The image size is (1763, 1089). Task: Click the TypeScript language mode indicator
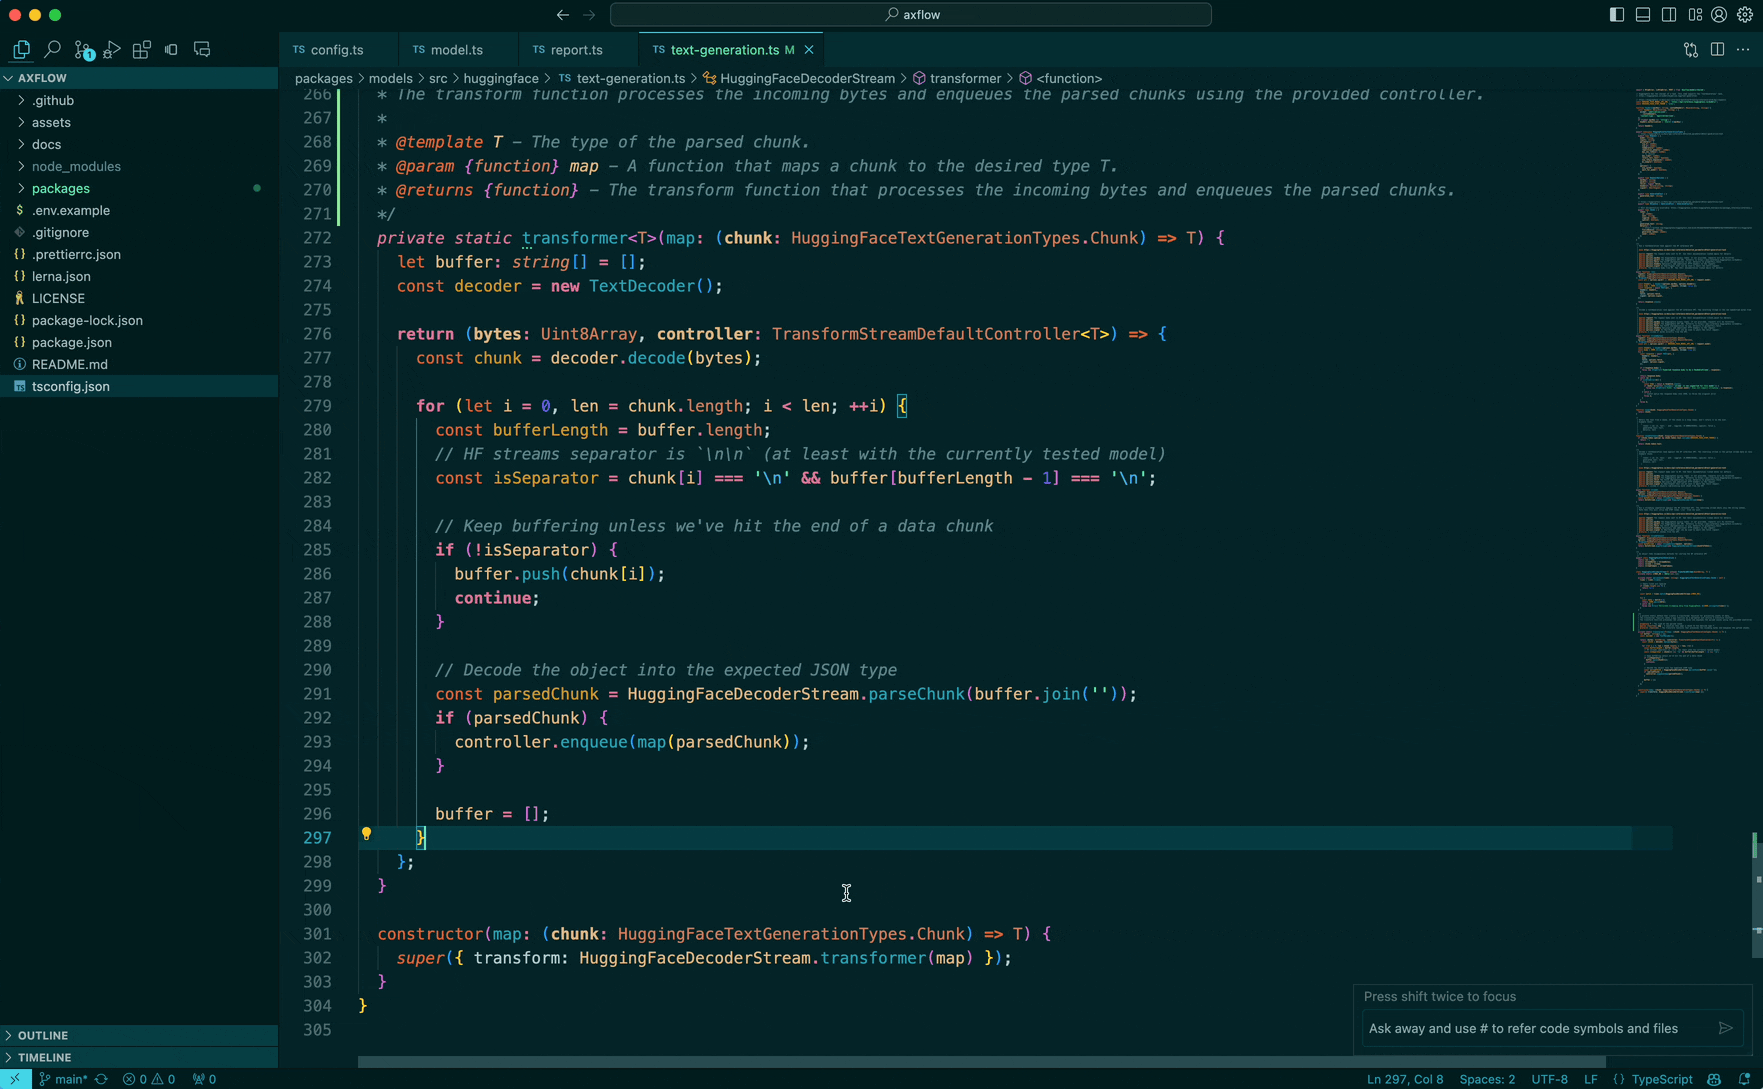coord(1661,1079)
